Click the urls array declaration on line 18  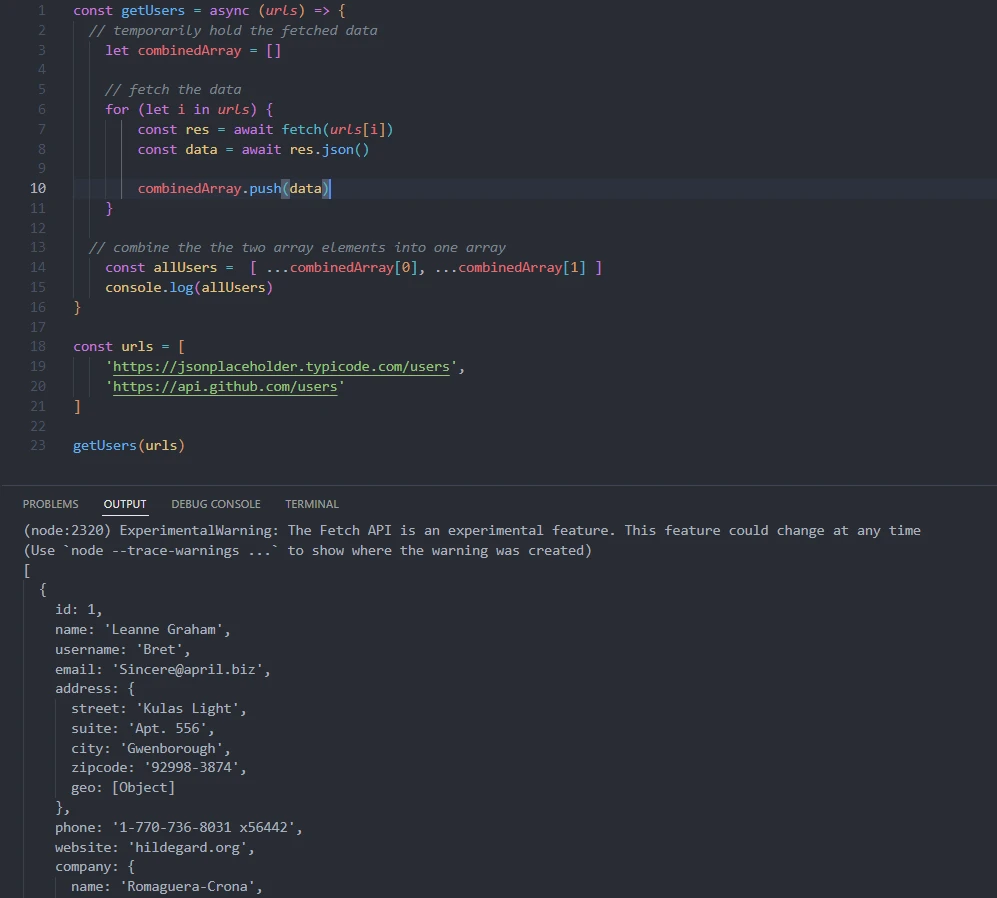click(137, 346)
